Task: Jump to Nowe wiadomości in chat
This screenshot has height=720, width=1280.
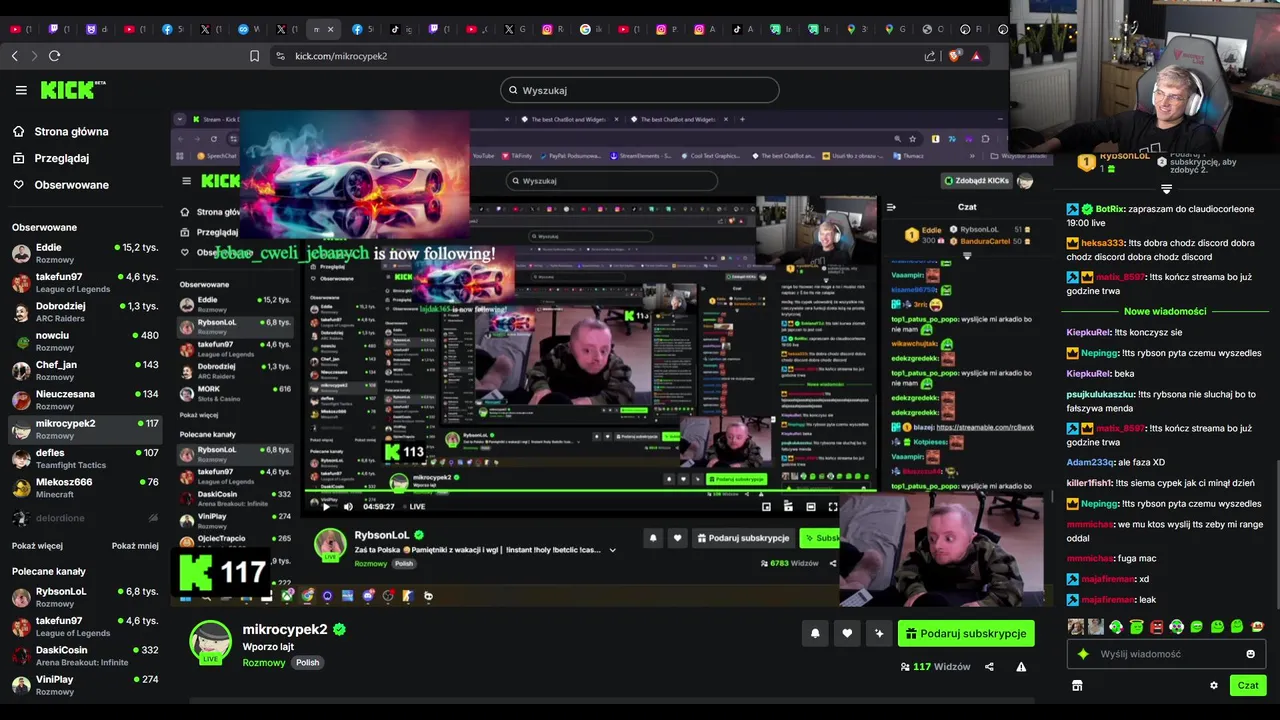Action: coord(1165,311)
